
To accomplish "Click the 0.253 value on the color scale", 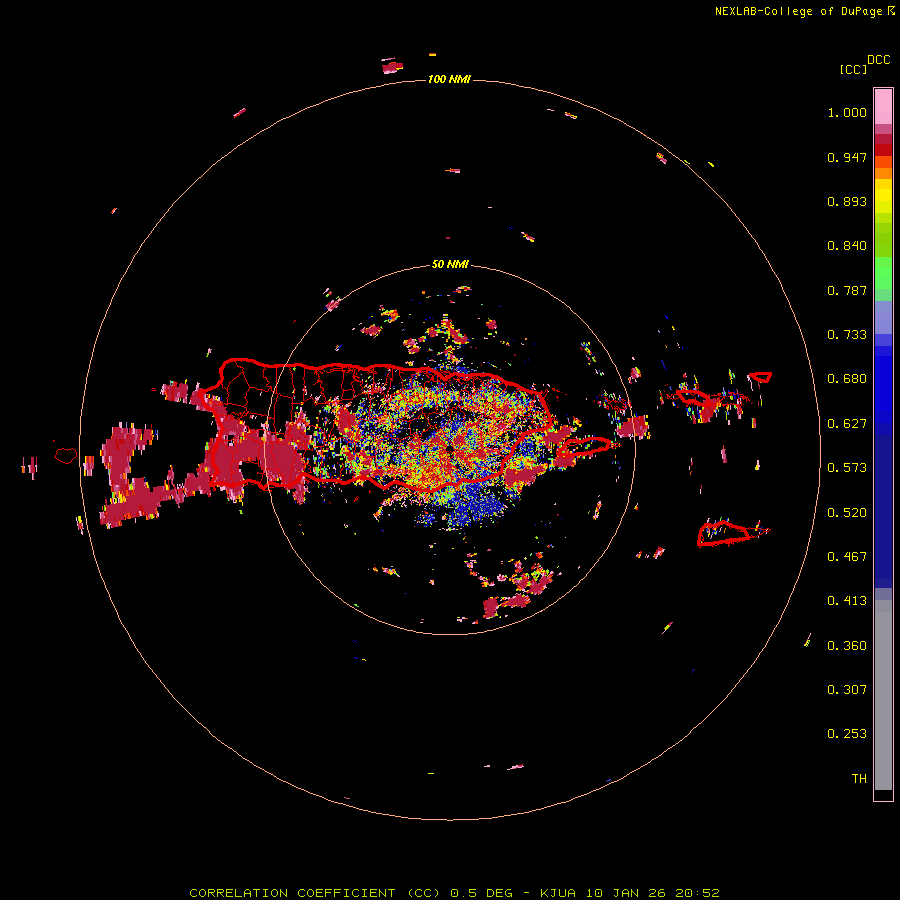I will pos(847,734).
